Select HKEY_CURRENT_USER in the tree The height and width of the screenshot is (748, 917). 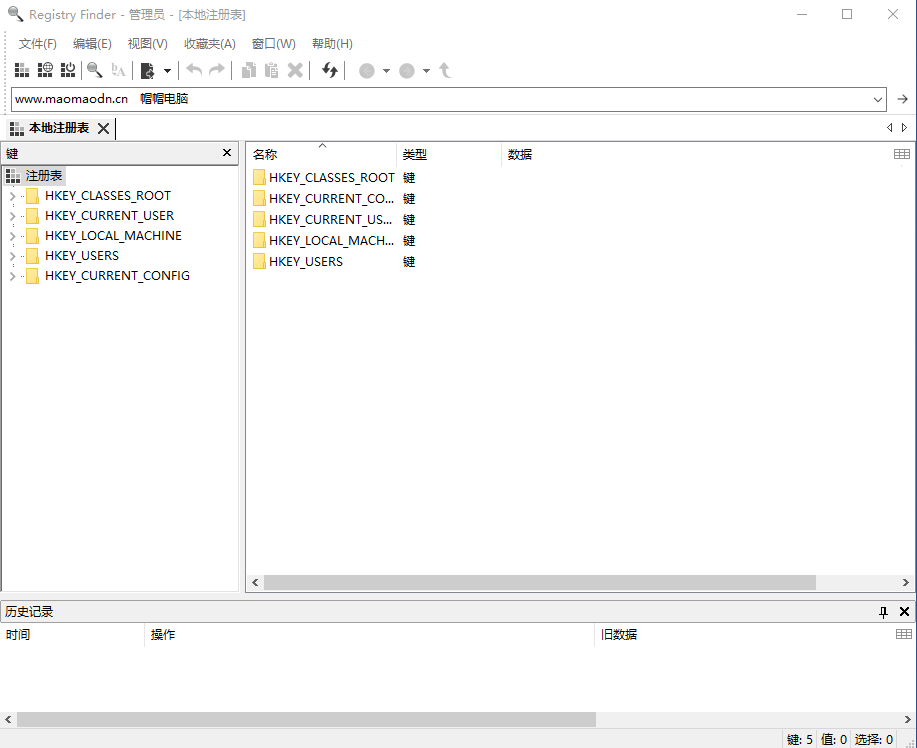pos(109,216)
